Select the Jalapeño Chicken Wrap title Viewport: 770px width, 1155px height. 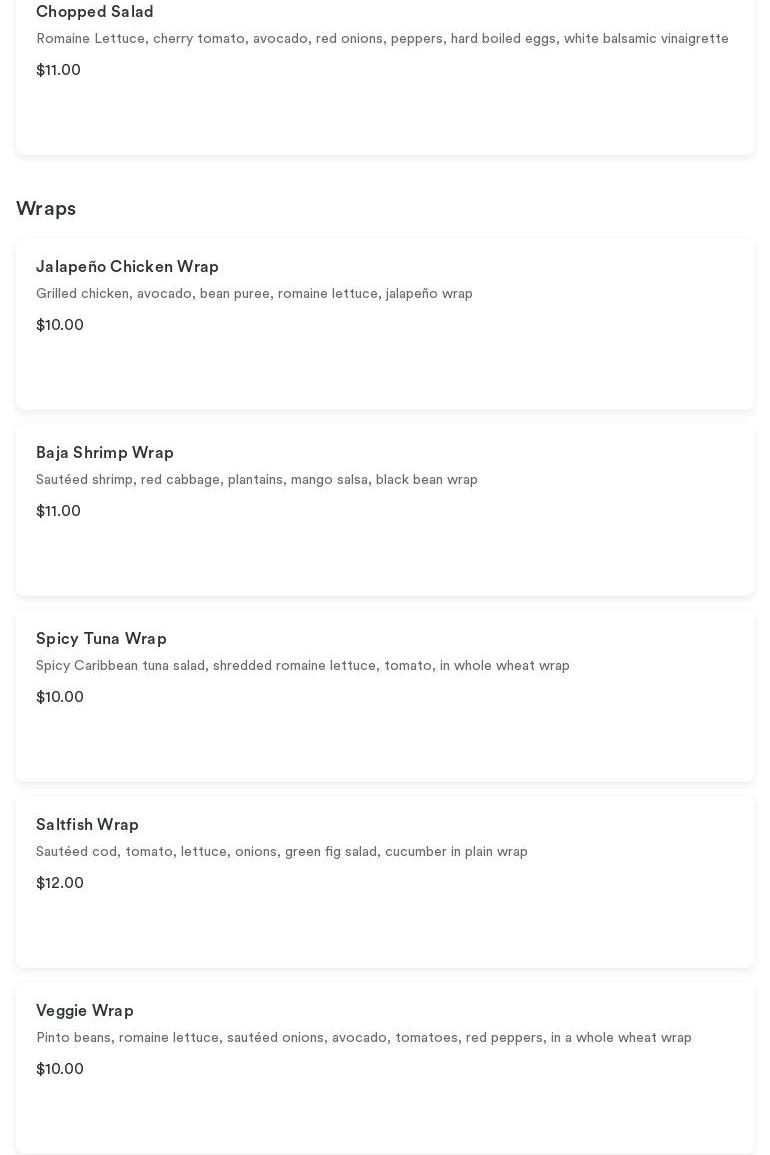[x=127, y=267]
